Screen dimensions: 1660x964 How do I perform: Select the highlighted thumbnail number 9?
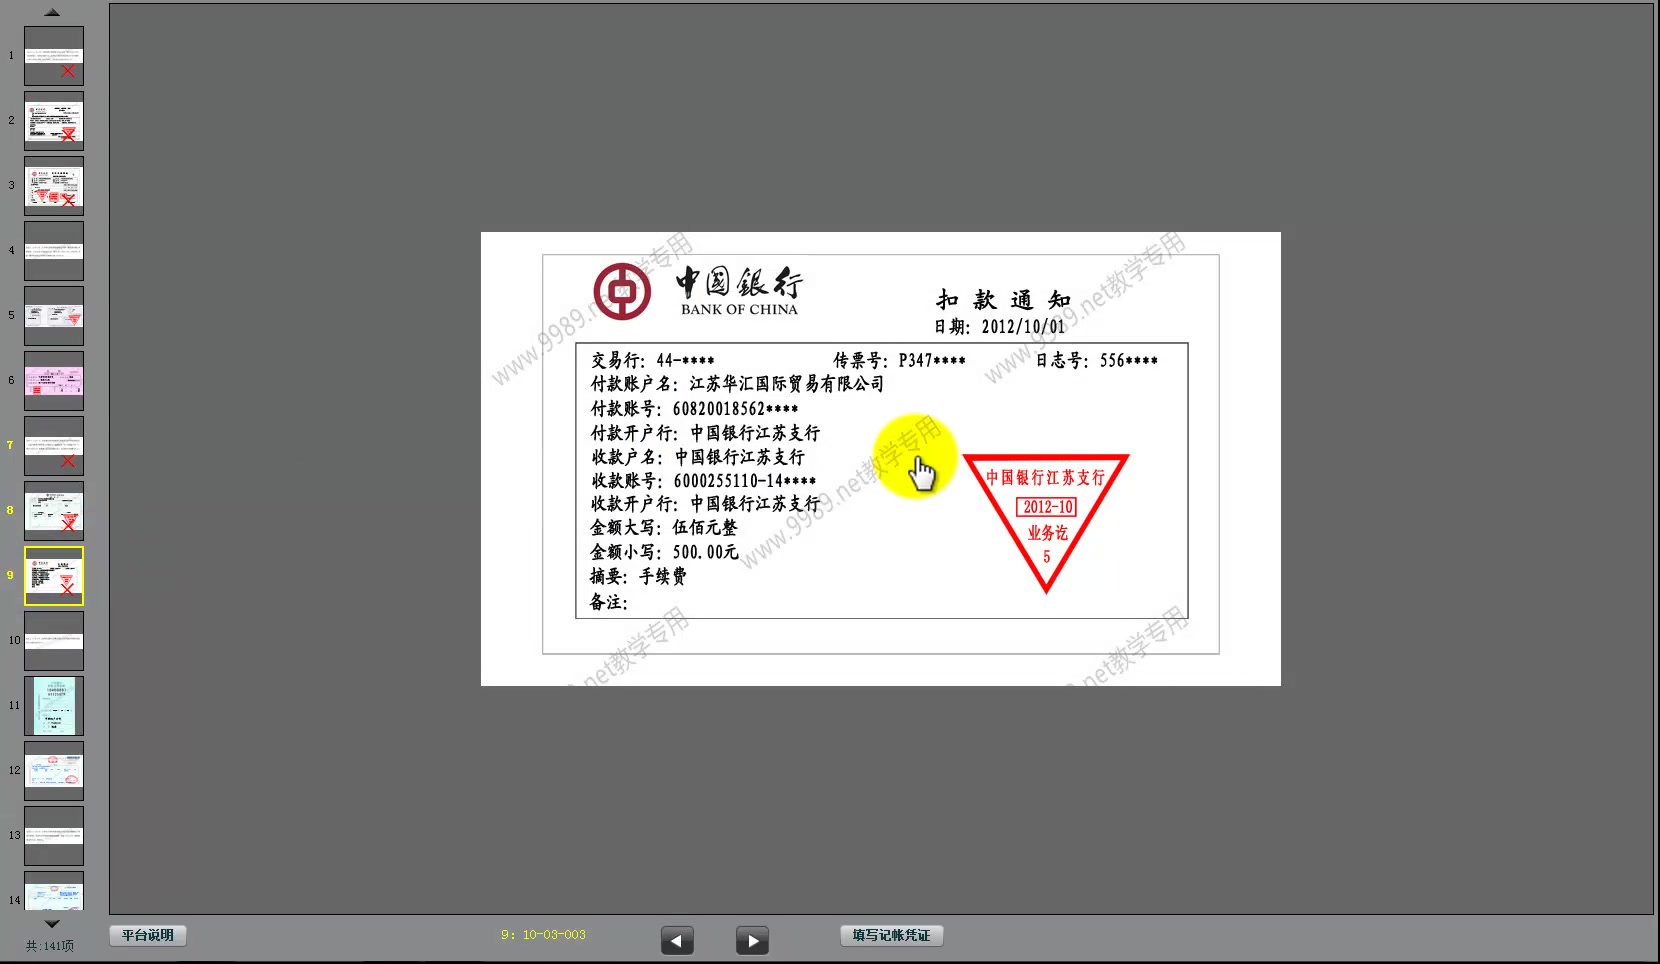54,576
